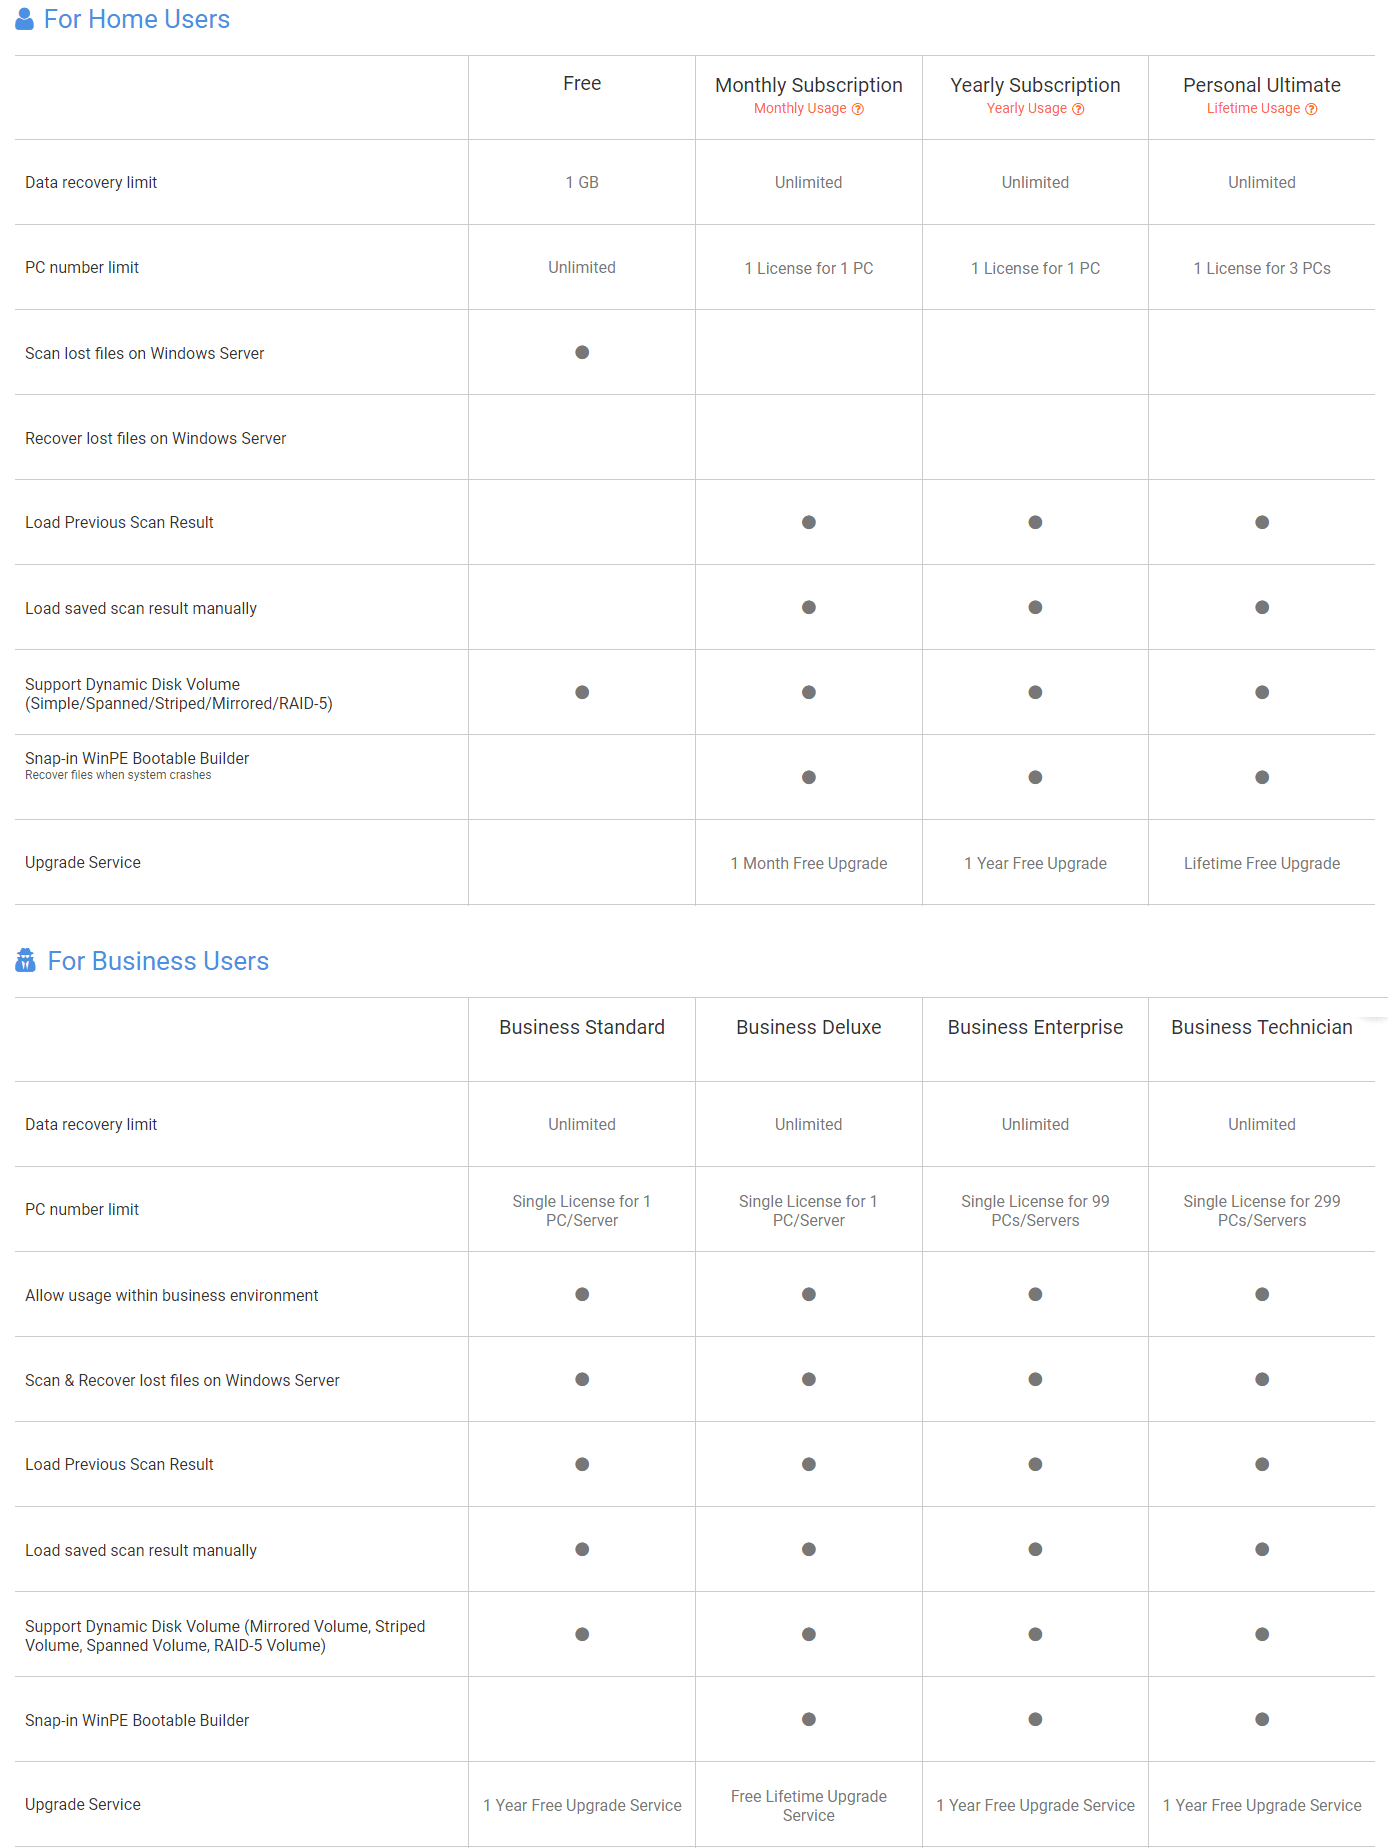Click Business Standard dot for Allow usage within business
The height and width of the screenshot is (1848, 1388).
(x=582, y=1294)
